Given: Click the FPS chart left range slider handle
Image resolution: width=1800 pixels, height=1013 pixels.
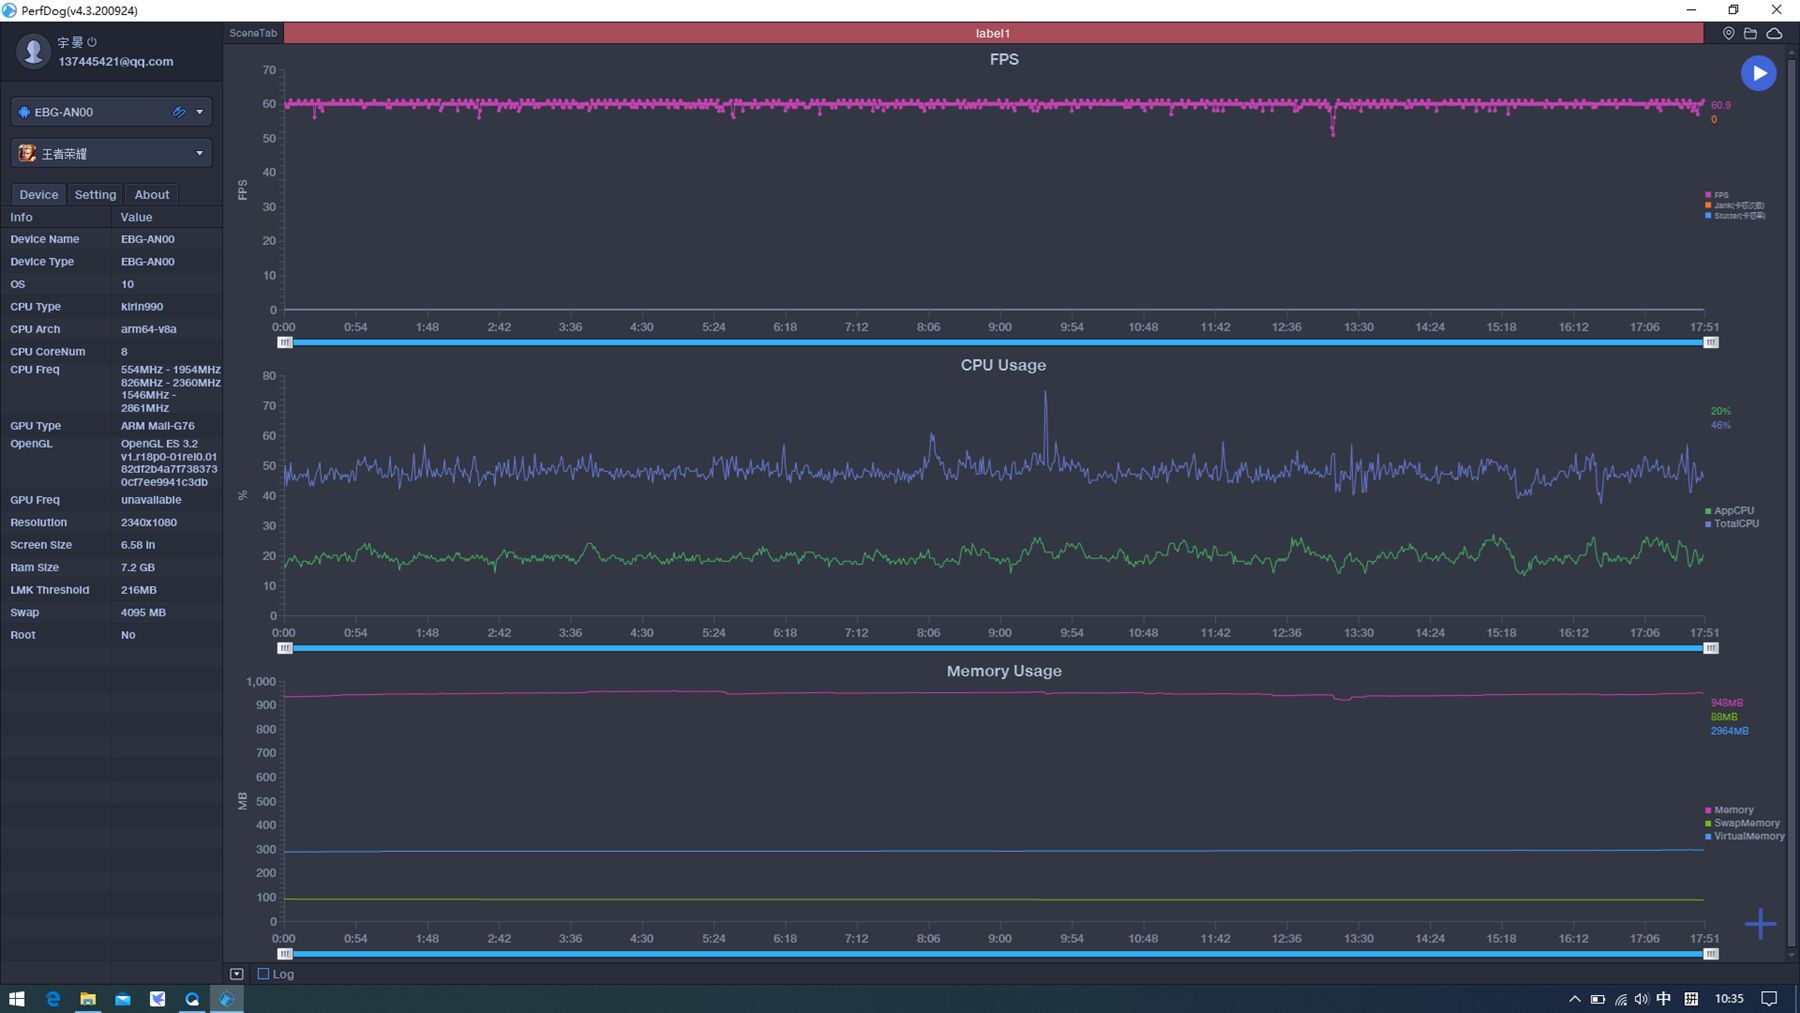Looking at the screenshot, I should pyautogui.click(x=285, y=342).
